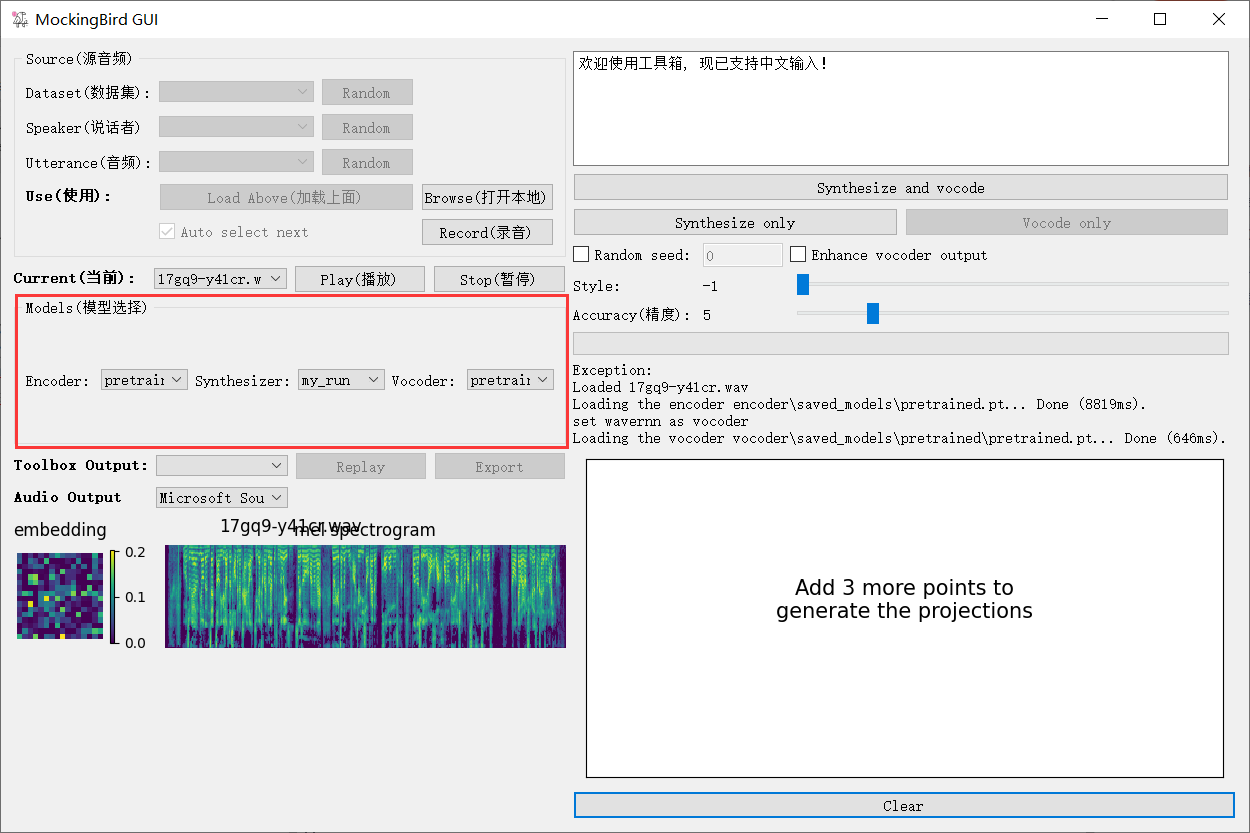
Task: Click the Random button next to Utterance
Action: 367,162
